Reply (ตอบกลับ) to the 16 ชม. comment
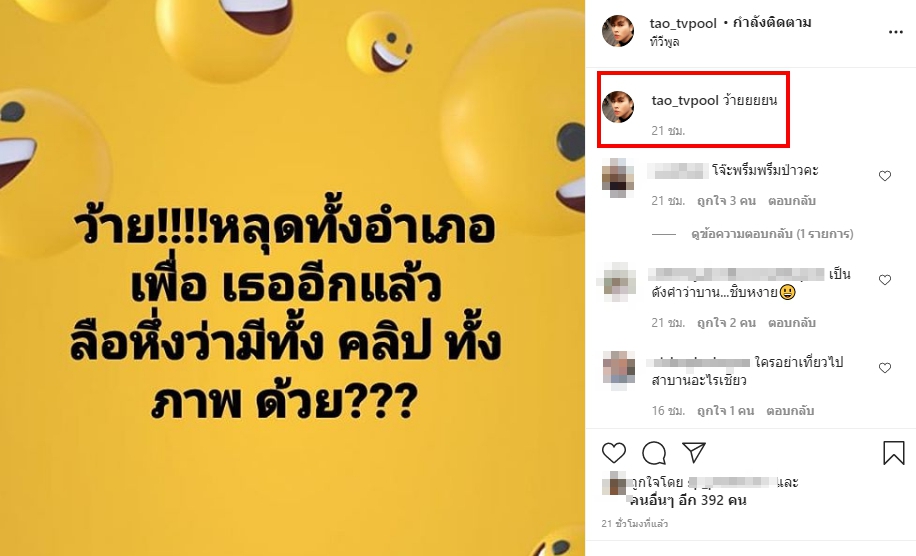916x556 pixels. coord(790,411)
